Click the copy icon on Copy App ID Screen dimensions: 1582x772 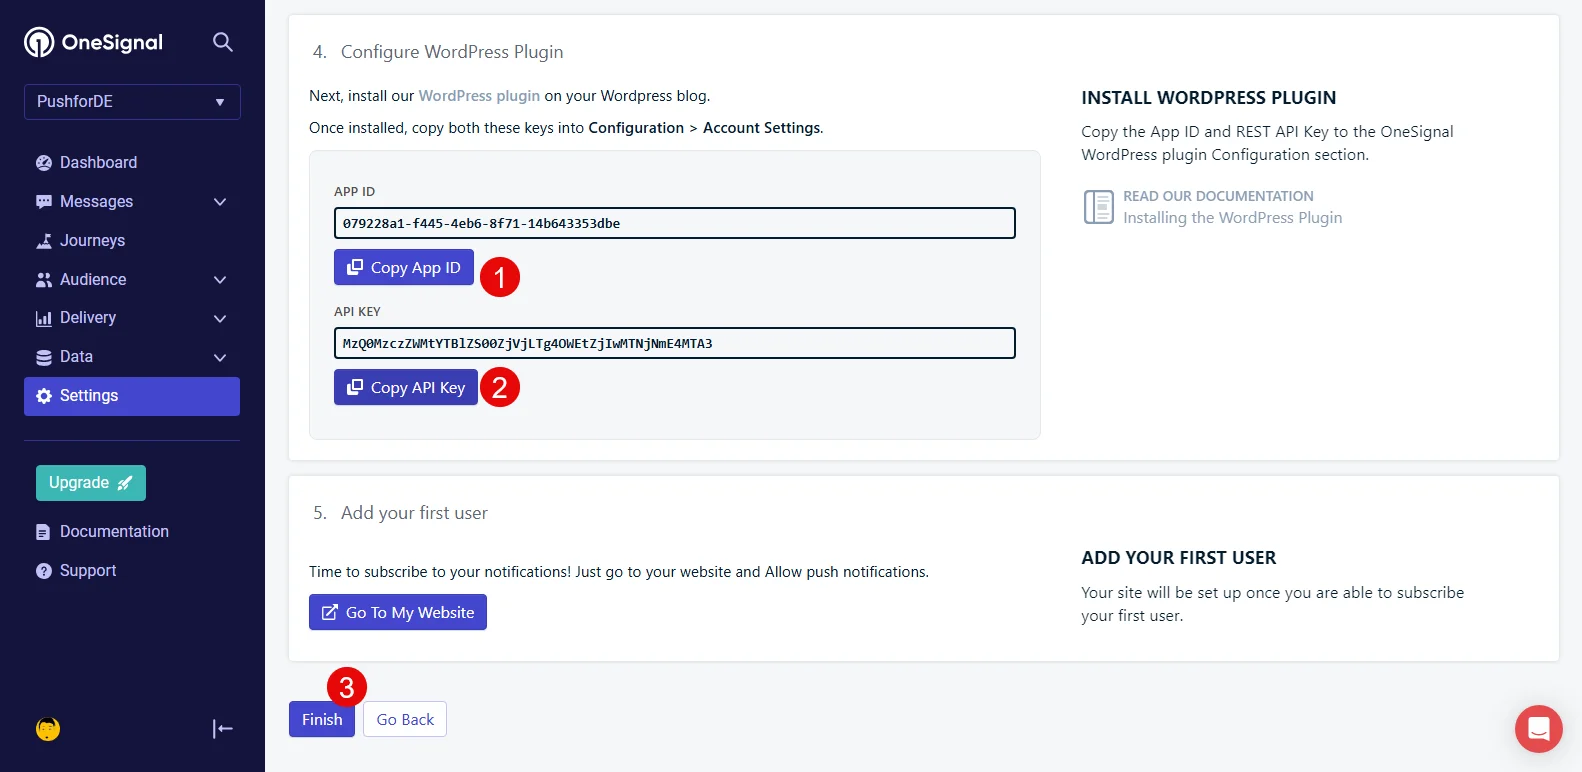point(355,267)
